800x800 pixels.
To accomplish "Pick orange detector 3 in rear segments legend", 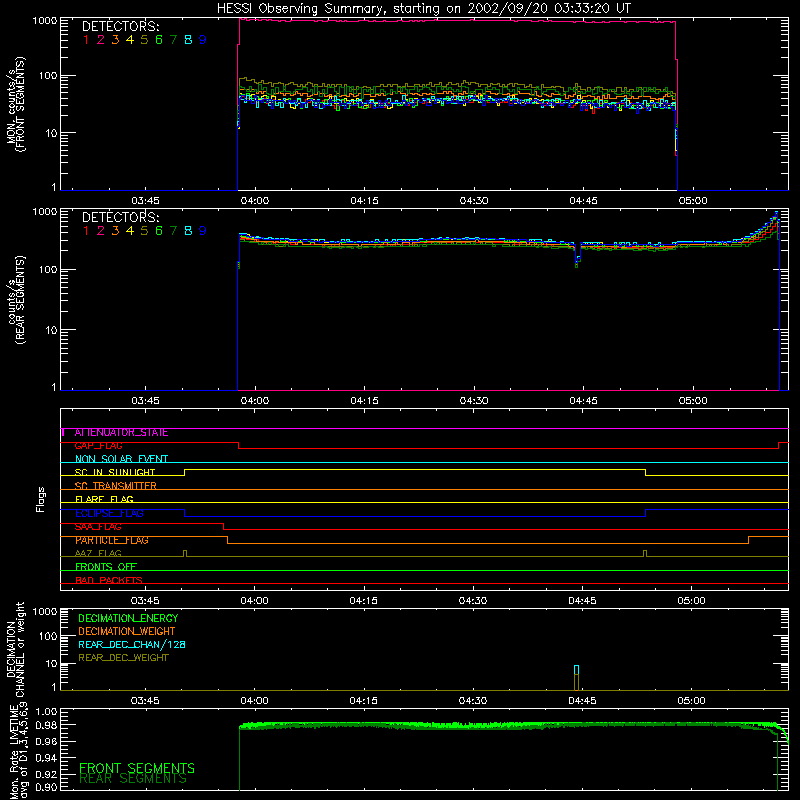I will point(115,231).
